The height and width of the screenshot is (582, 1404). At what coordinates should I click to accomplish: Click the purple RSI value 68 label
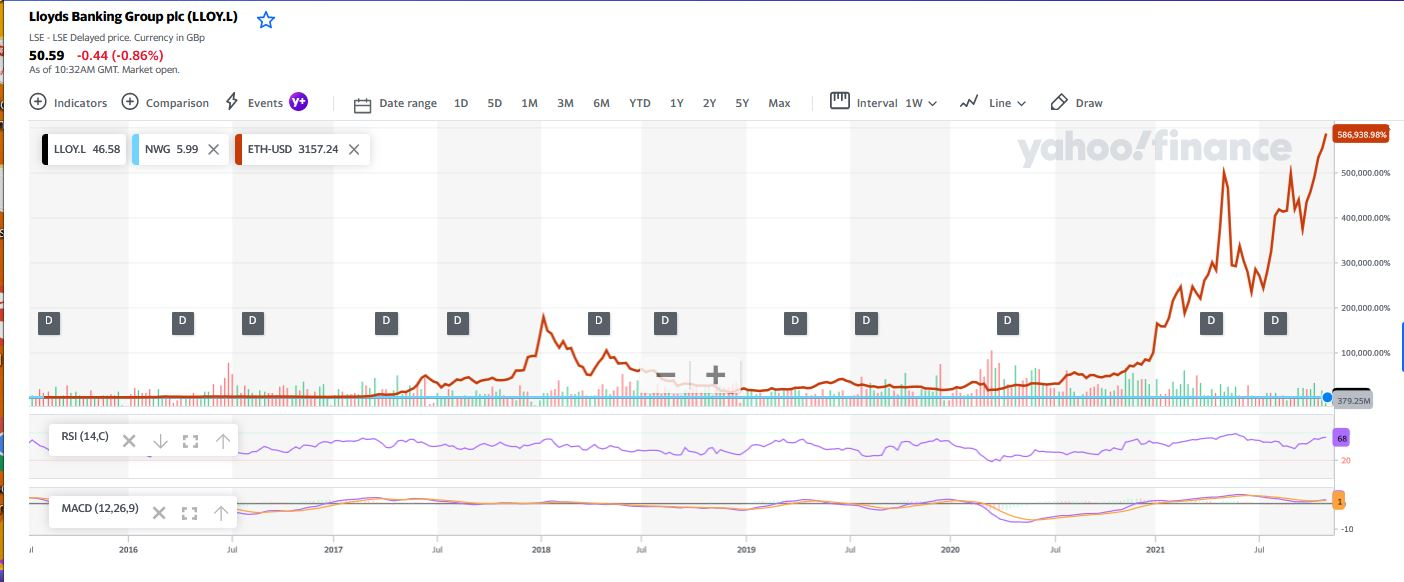[1342, 439]
